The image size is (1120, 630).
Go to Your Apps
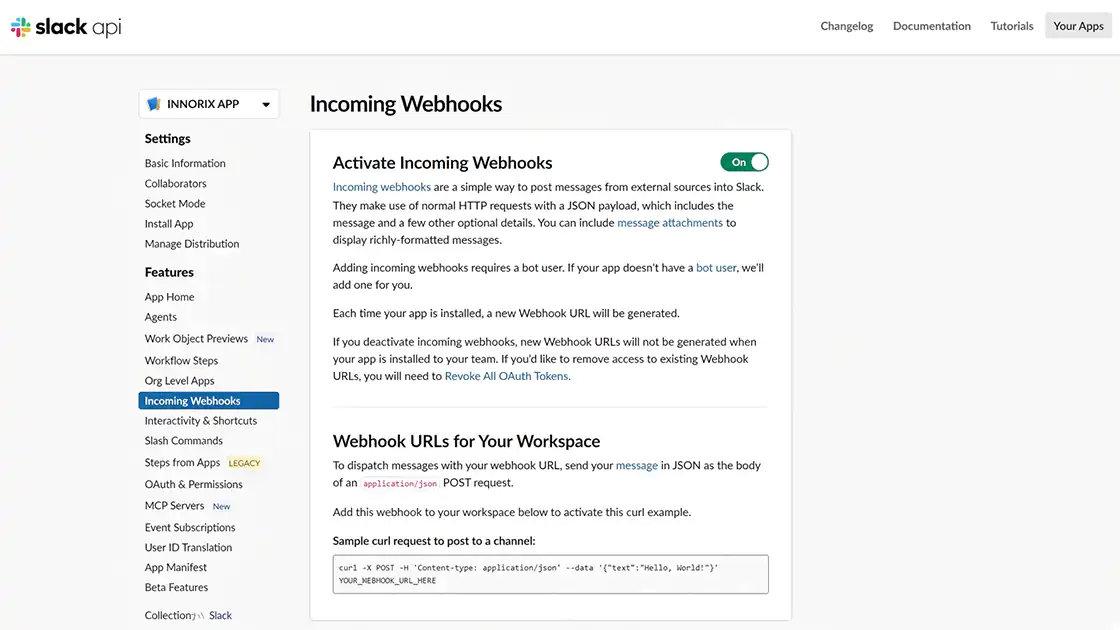coord(1078,26)
